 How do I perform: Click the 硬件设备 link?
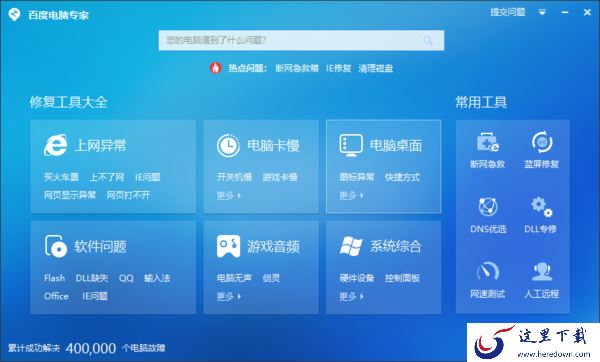pos(357,278)
